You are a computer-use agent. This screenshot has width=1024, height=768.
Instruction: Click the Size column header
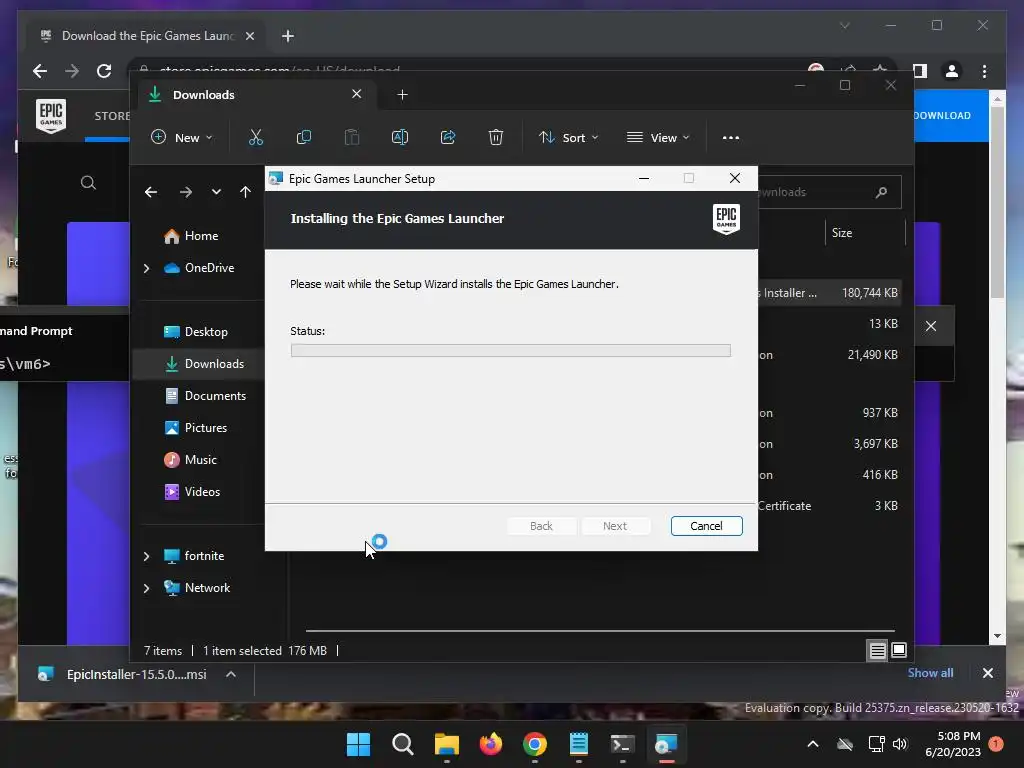point(842,233)
